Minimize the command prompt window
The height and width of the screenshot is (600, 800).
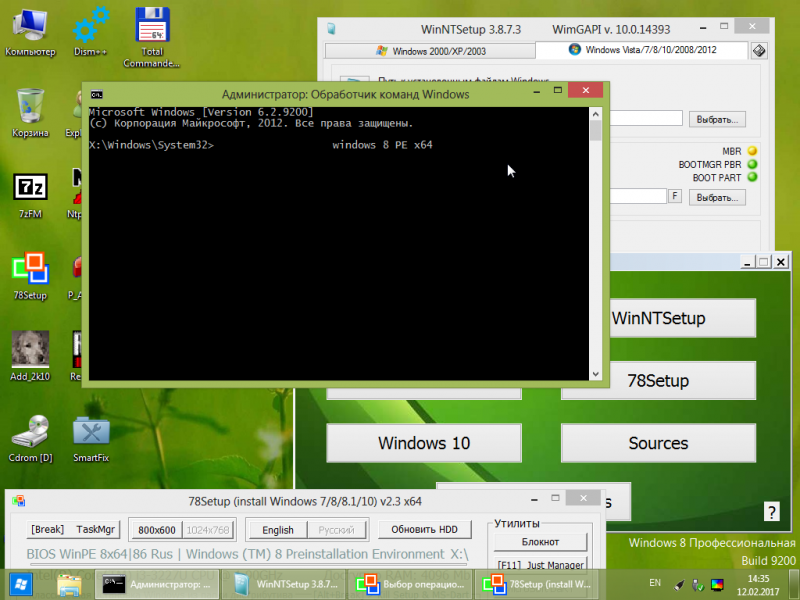[x=536, y=91]
